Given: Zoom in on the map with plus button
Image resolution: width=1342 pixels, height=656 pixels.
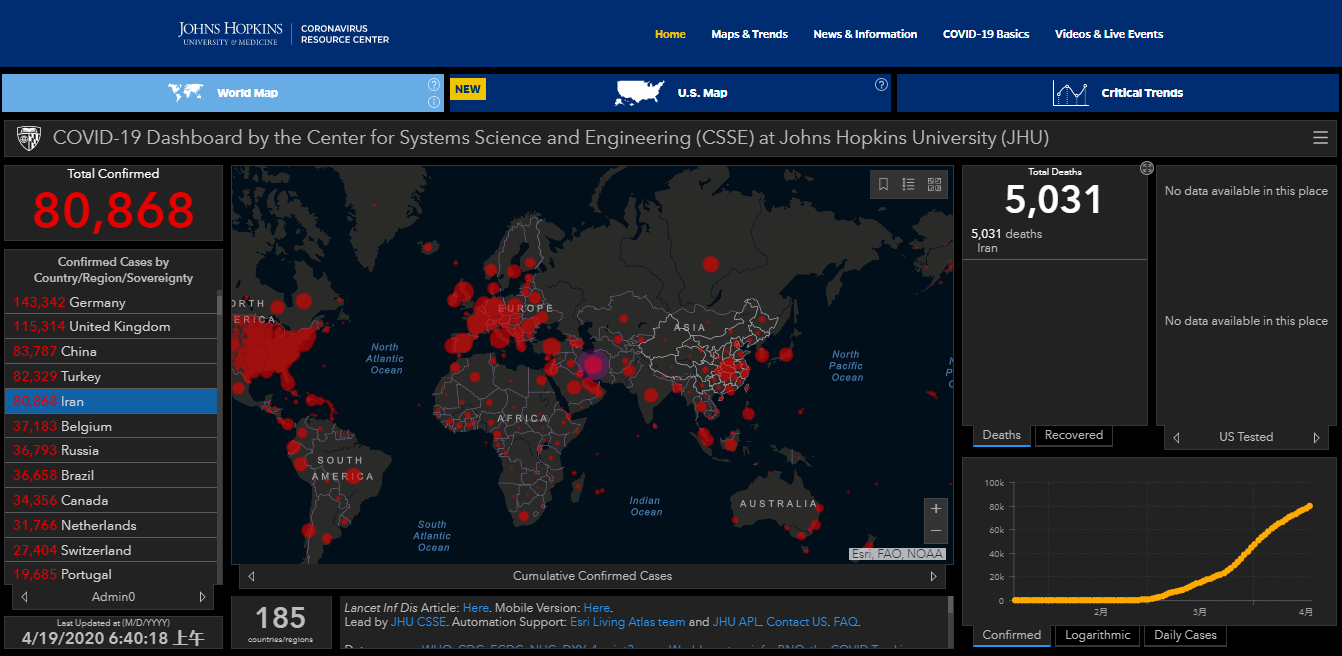Looking at the screenshot, I should pyautogui.click(x=936, y=508).
